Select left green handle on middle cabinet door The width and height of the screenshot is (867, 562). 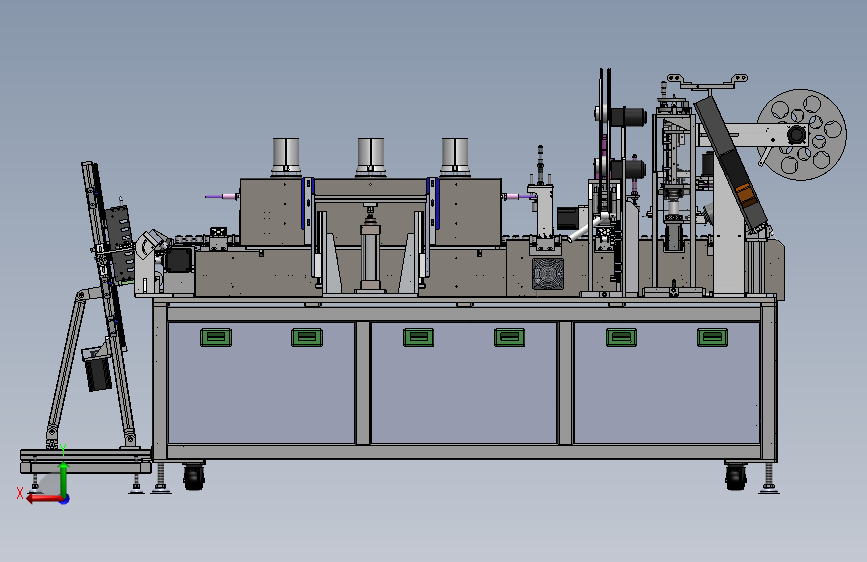click(x=419, y=337)
